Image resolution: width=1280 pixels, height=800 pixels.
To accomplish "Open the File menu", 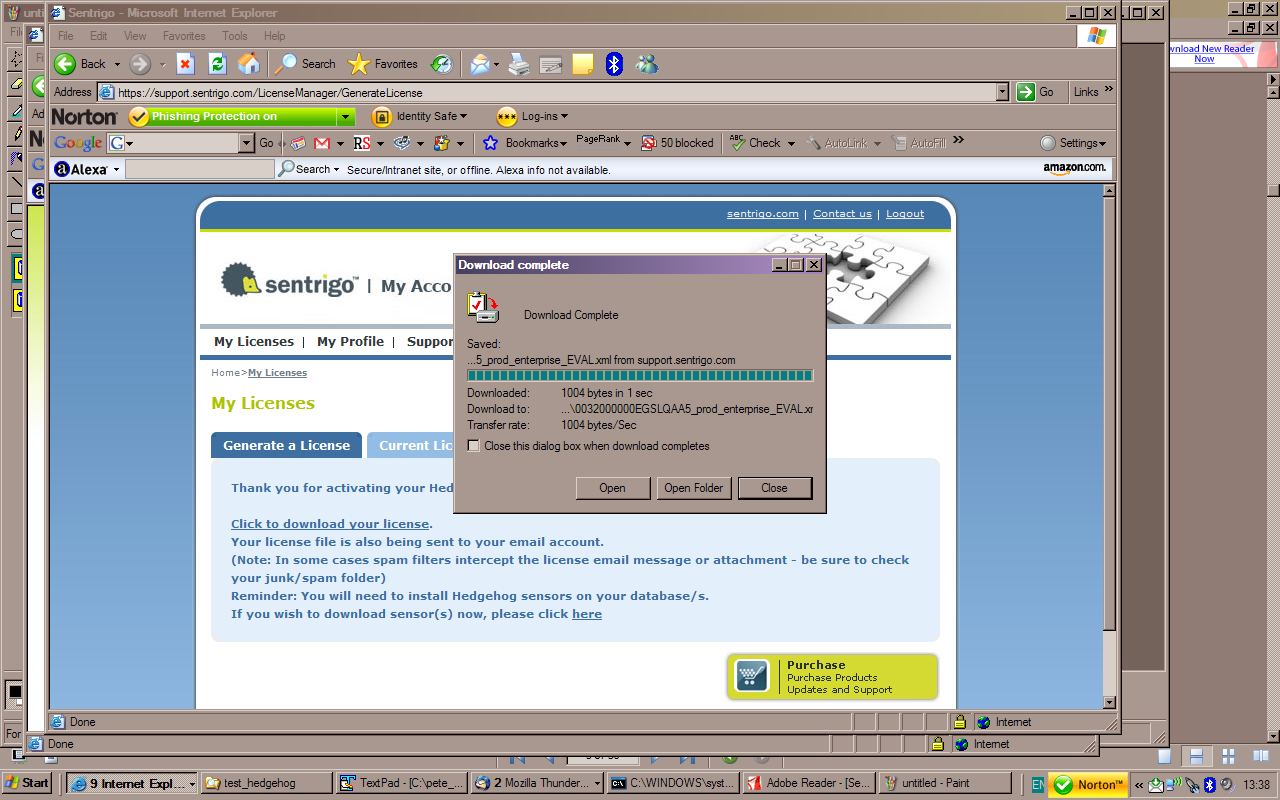I will (65, 36).
